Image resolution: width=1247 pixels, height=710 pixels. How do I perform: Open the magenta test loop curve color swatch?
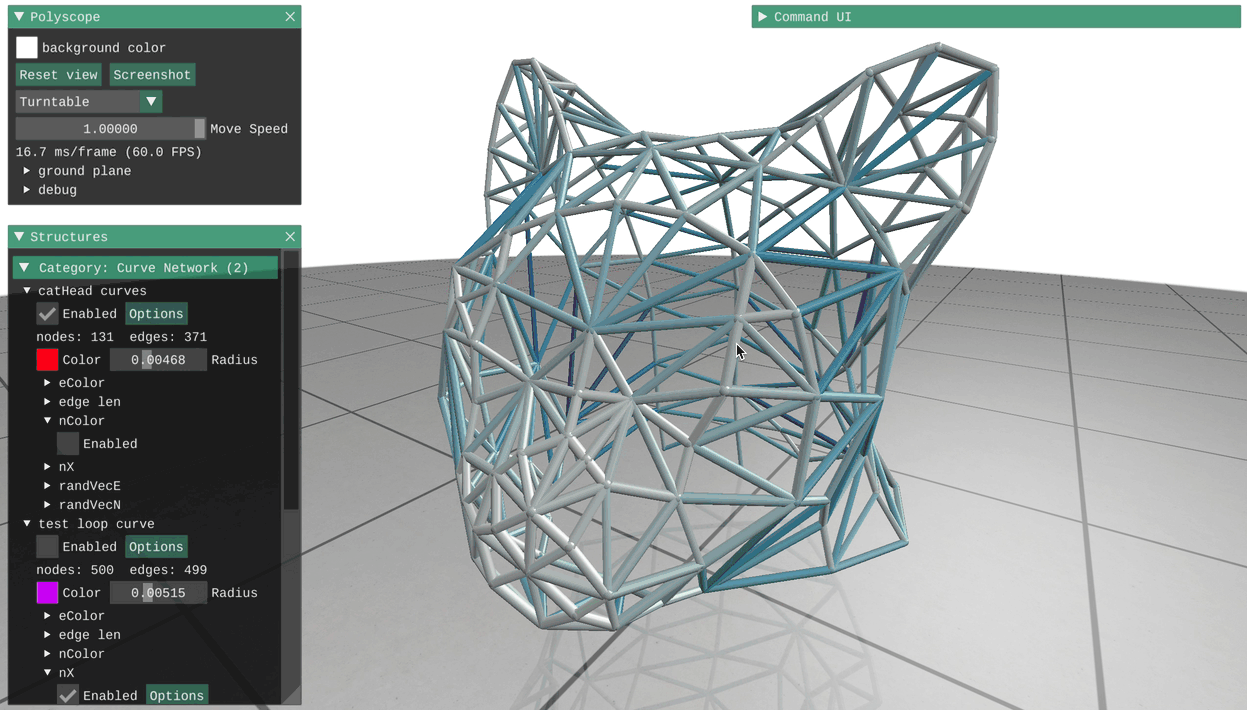47,593
